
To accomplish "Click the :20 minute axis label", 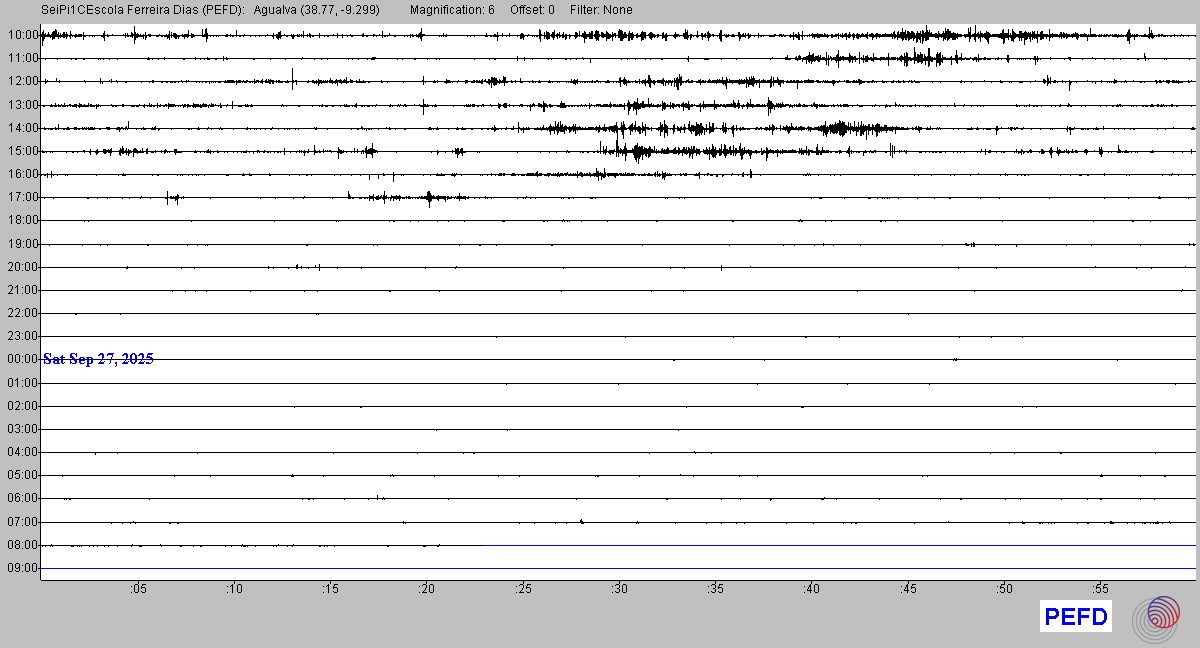I will pyautogui.click(x=426, y=589).
